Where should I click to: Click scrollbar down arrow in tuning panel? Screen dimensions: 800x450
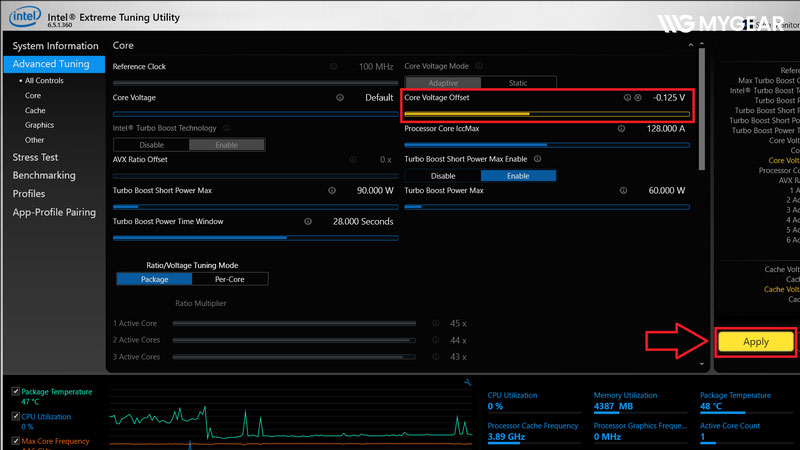[x=702, y=364]
